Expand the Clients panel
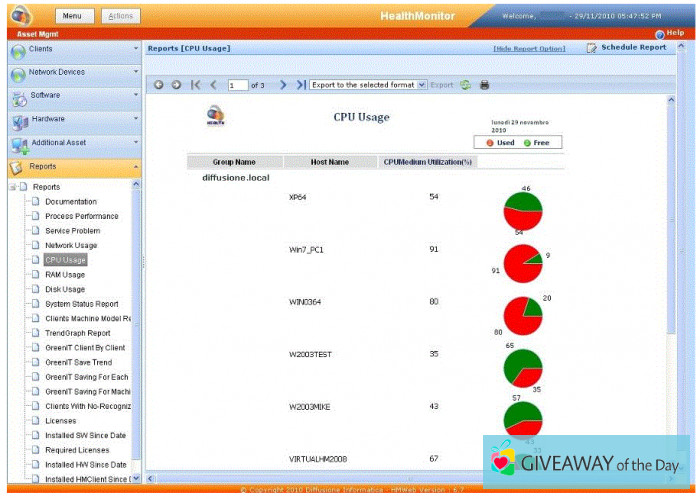 [136, 48]
